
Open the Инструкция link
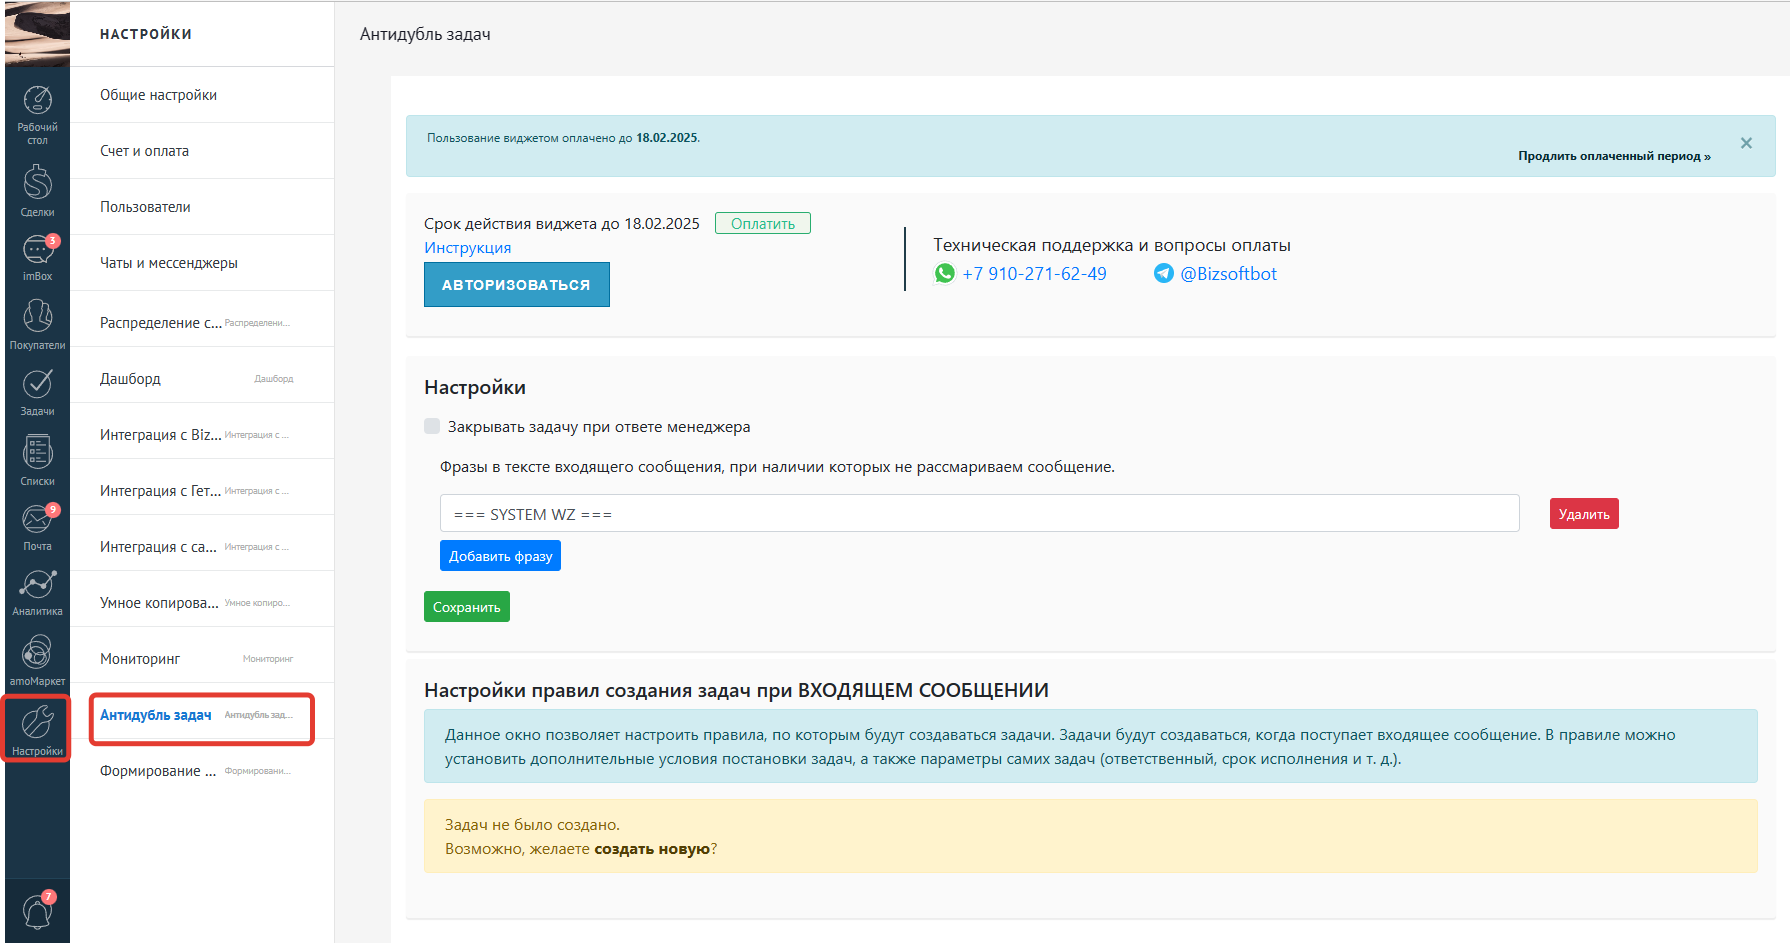pos(467,248)
